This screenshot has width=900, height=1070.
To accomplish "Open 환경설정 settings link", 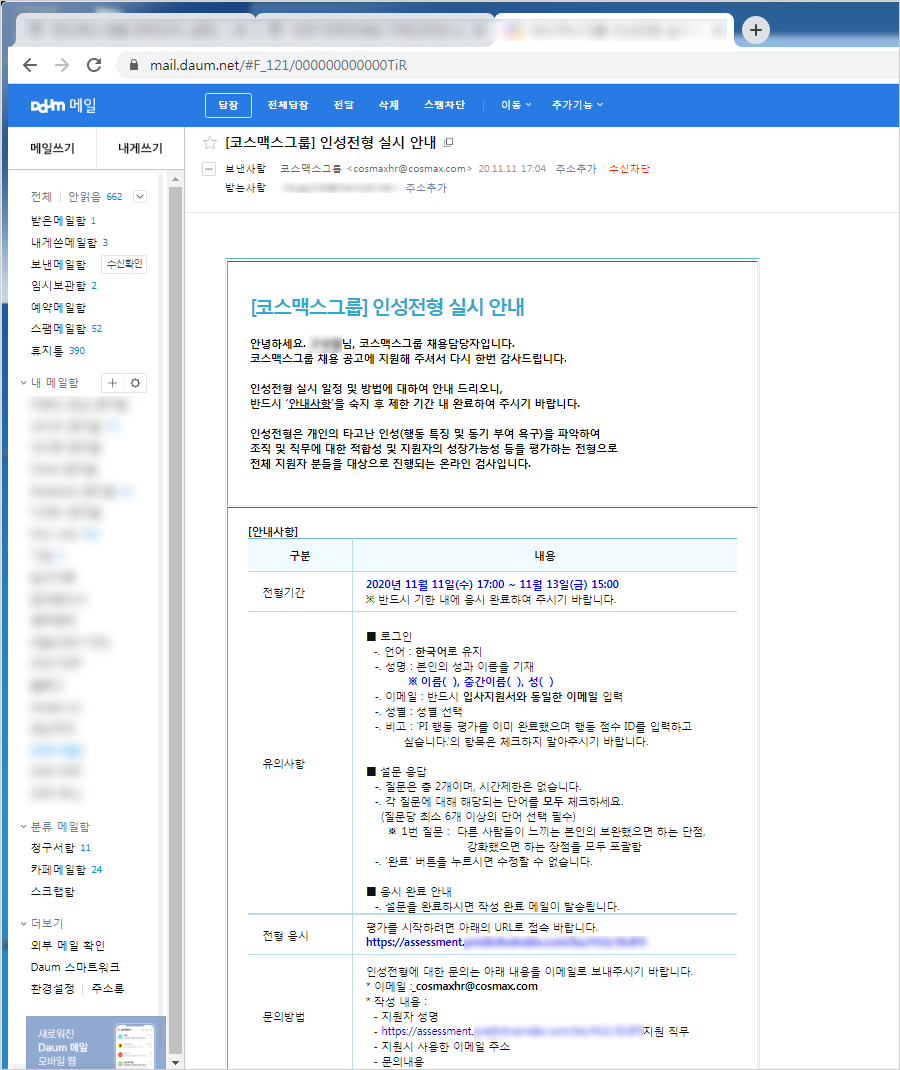I will coord(53,988).
